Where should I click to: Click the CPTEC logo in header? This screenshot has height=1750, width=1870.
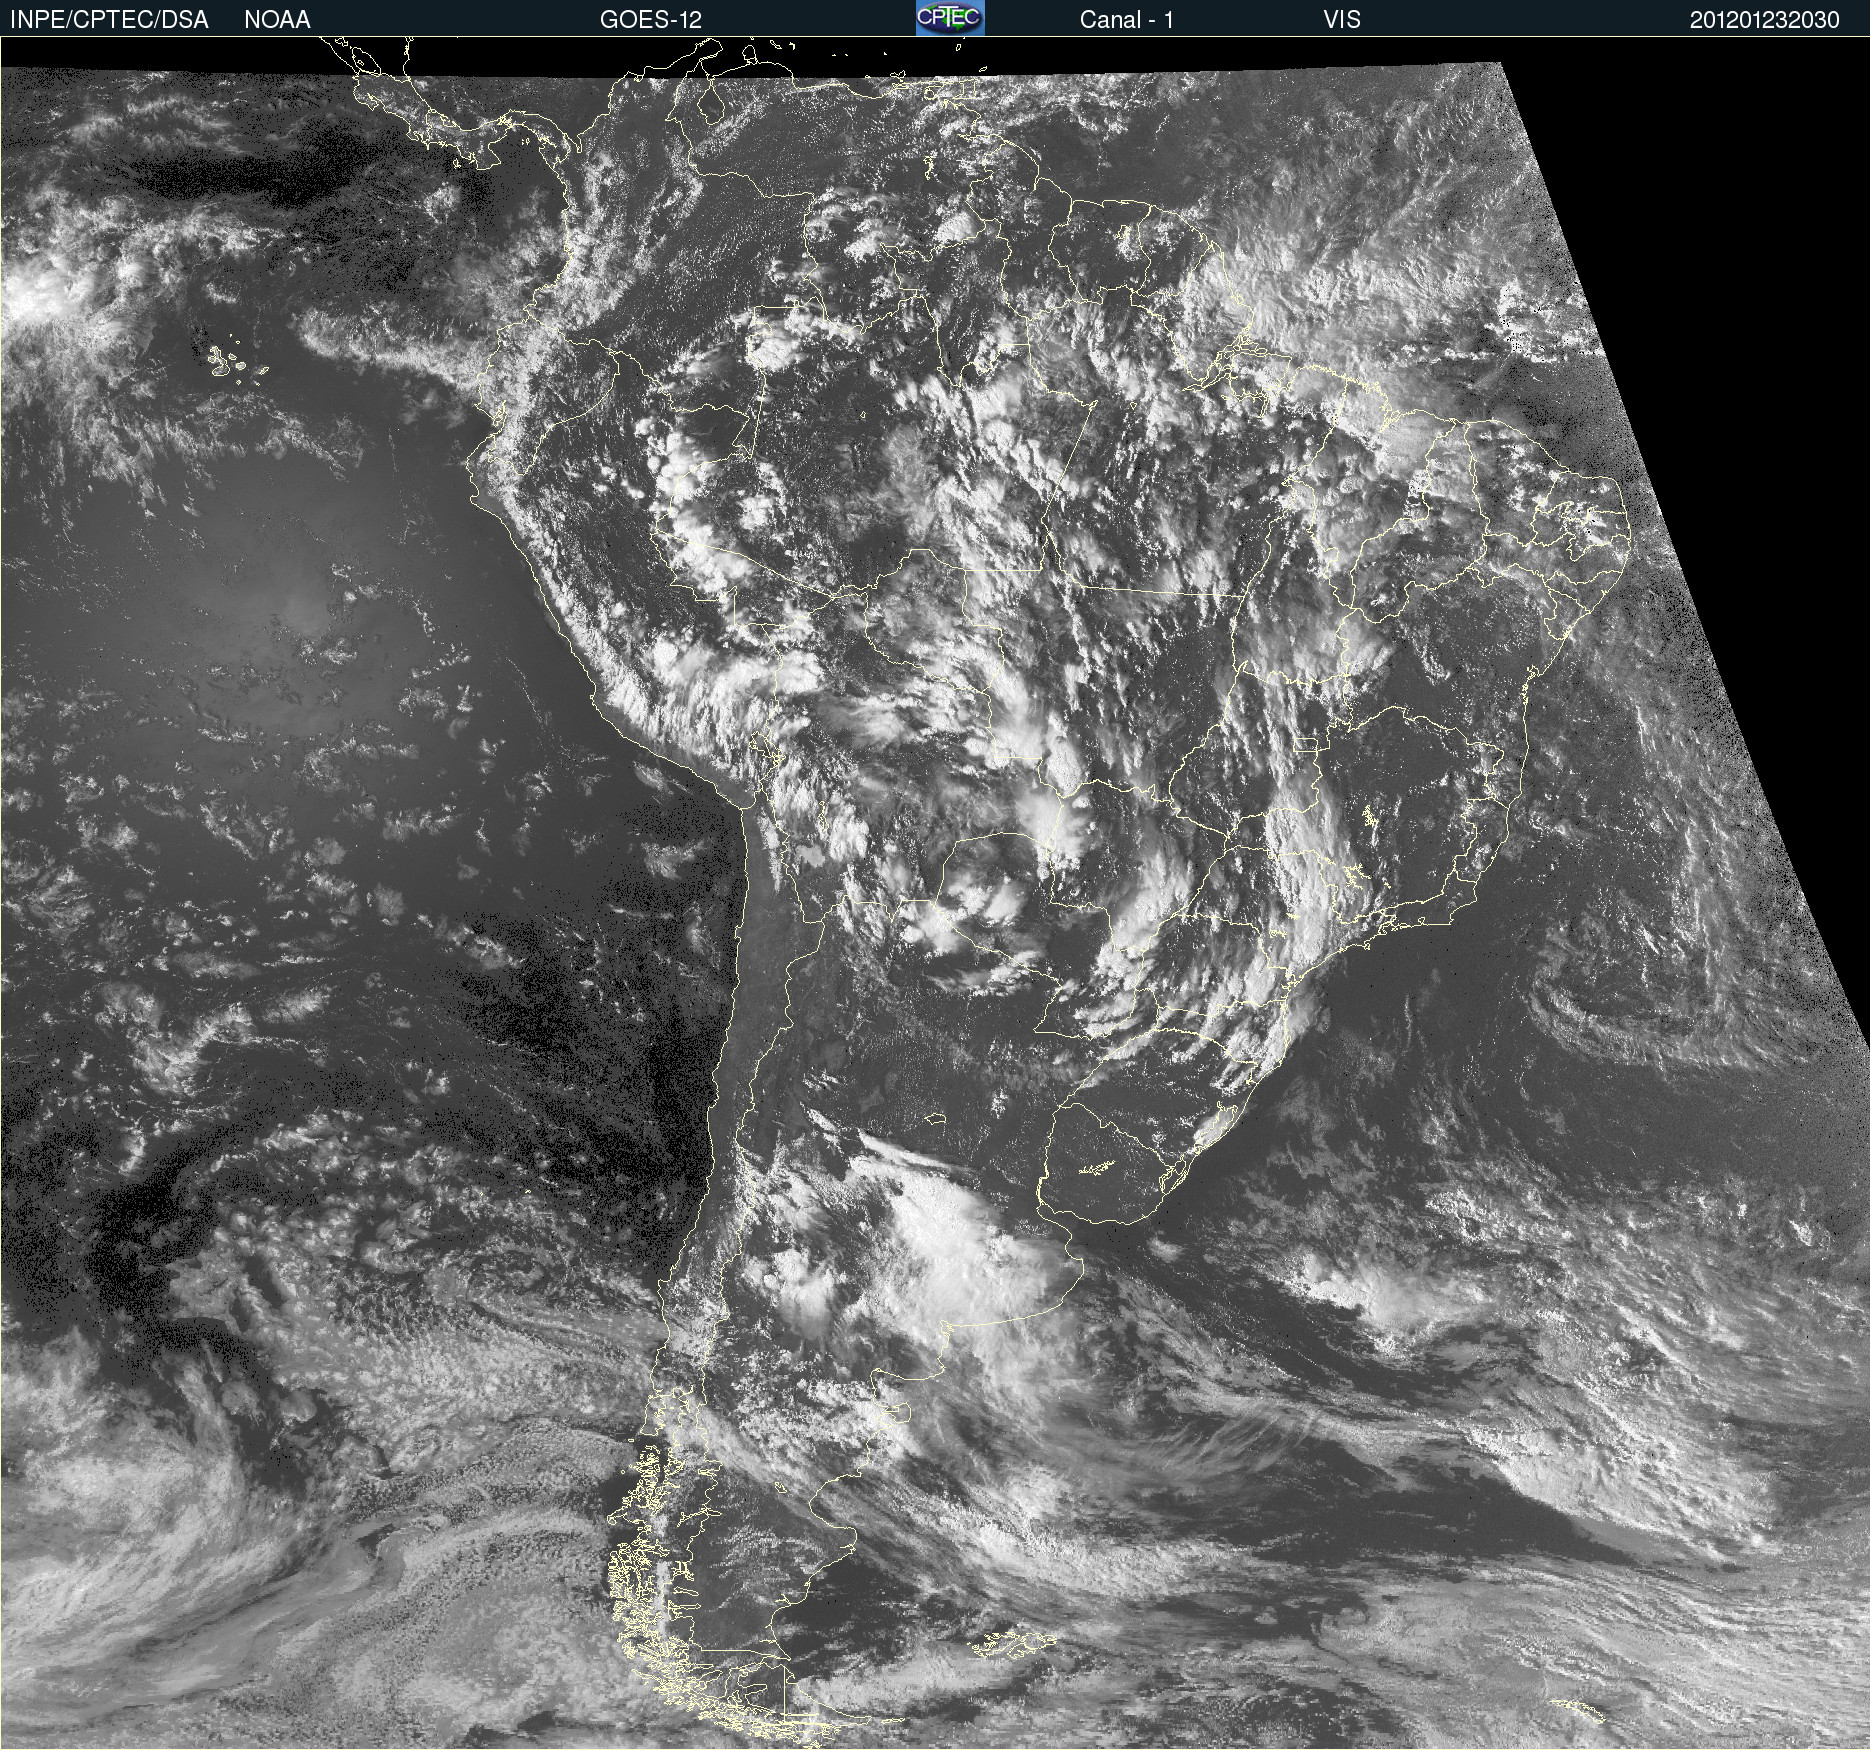pos(950,18)
